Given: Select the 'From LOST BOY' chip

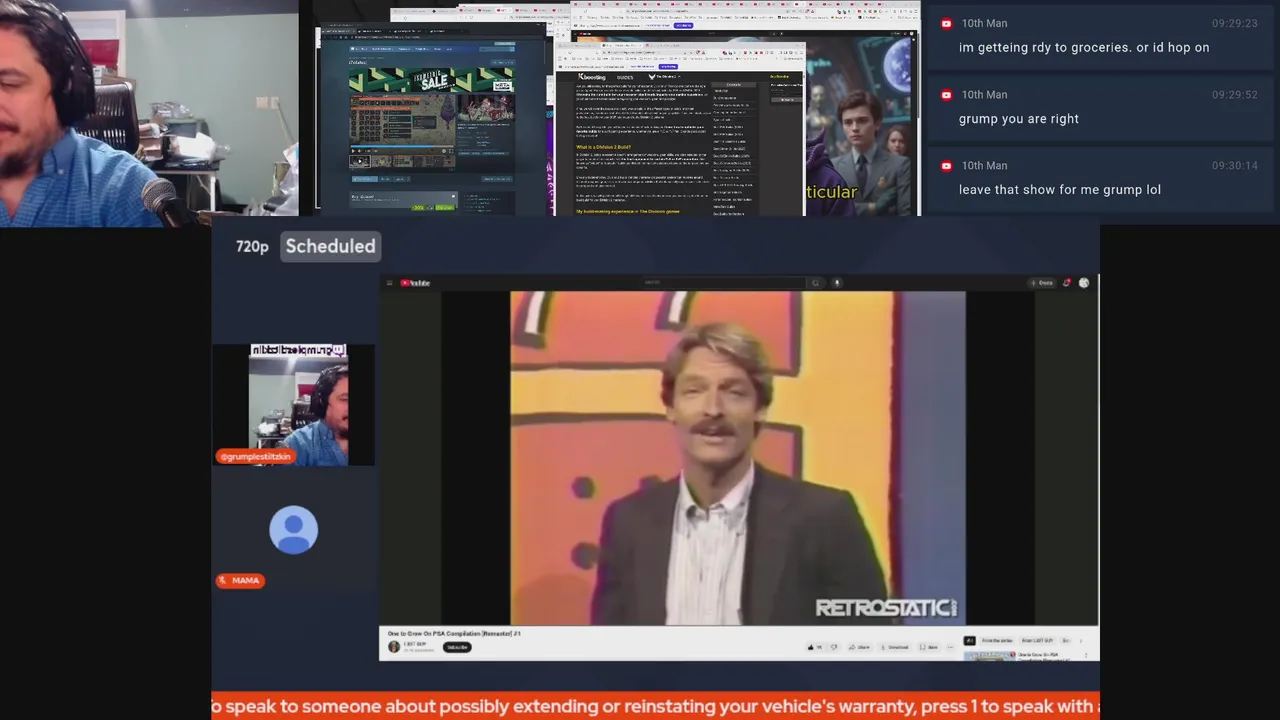Looking at the screenshot, I should (1038, 641).
